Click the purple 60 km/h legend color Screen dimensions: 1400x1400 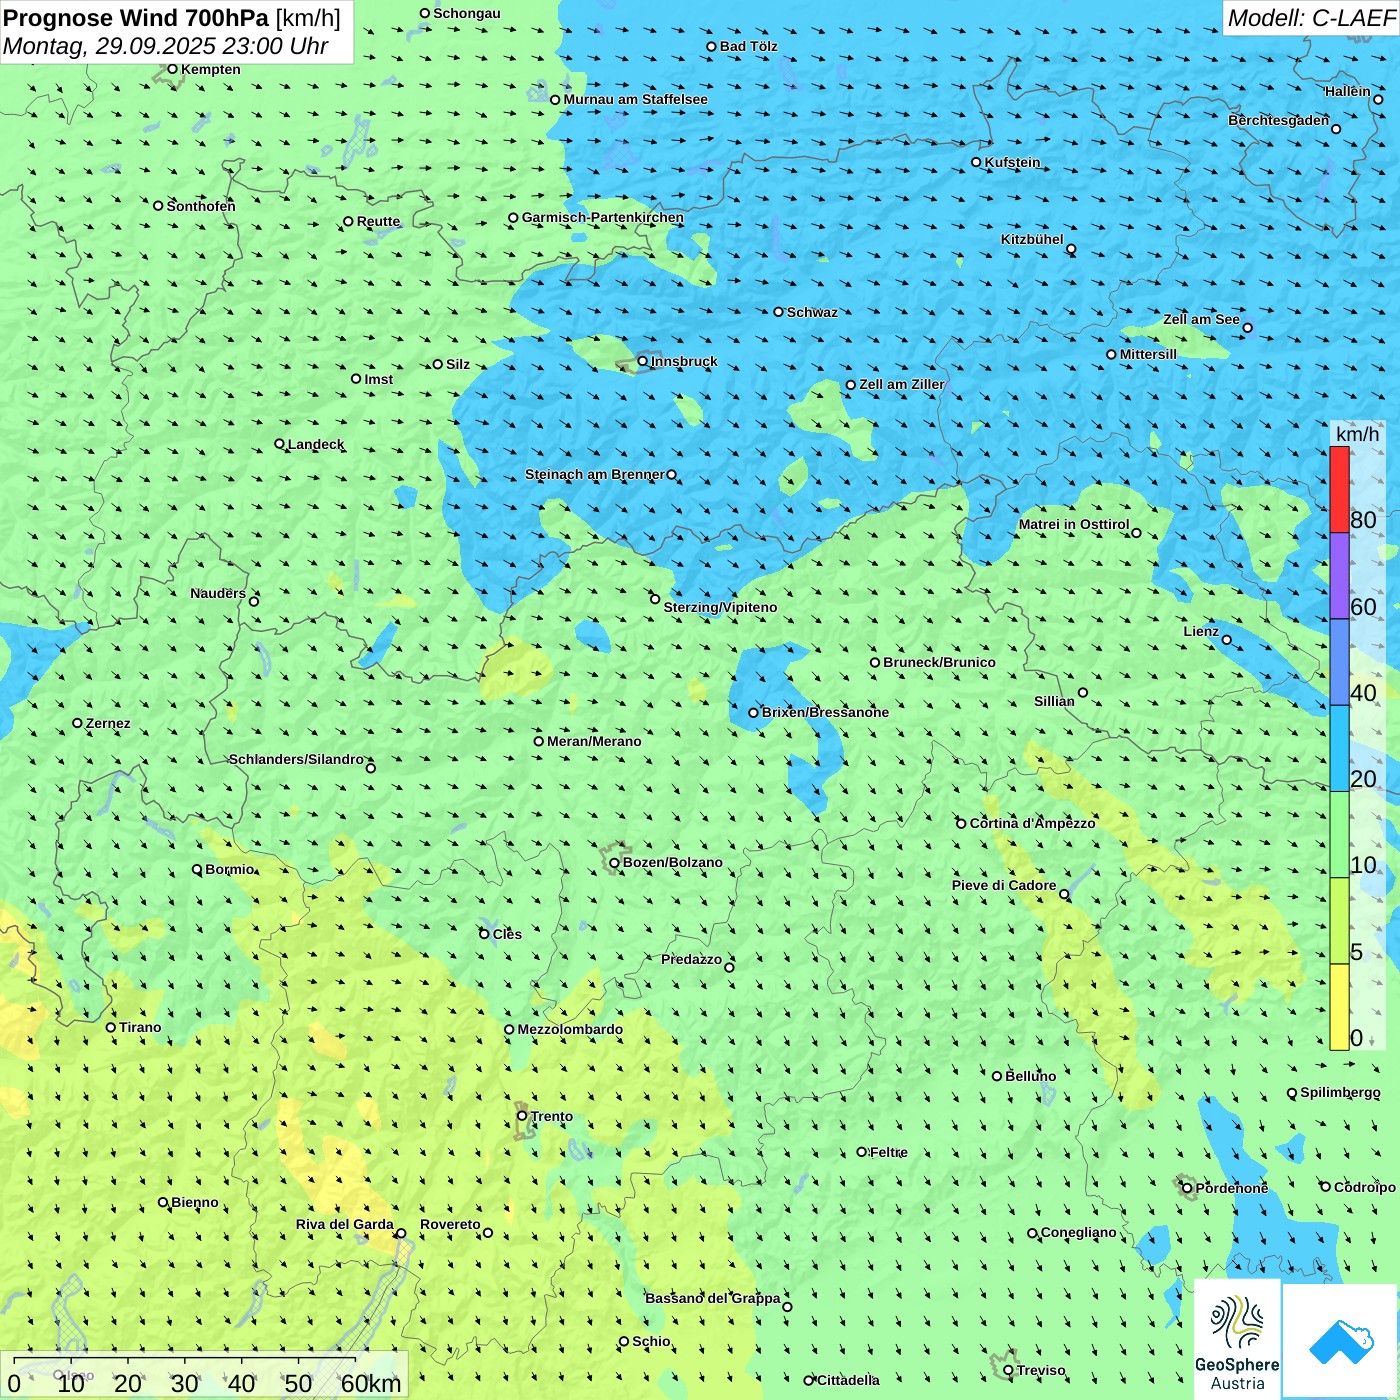[1339, 575]
